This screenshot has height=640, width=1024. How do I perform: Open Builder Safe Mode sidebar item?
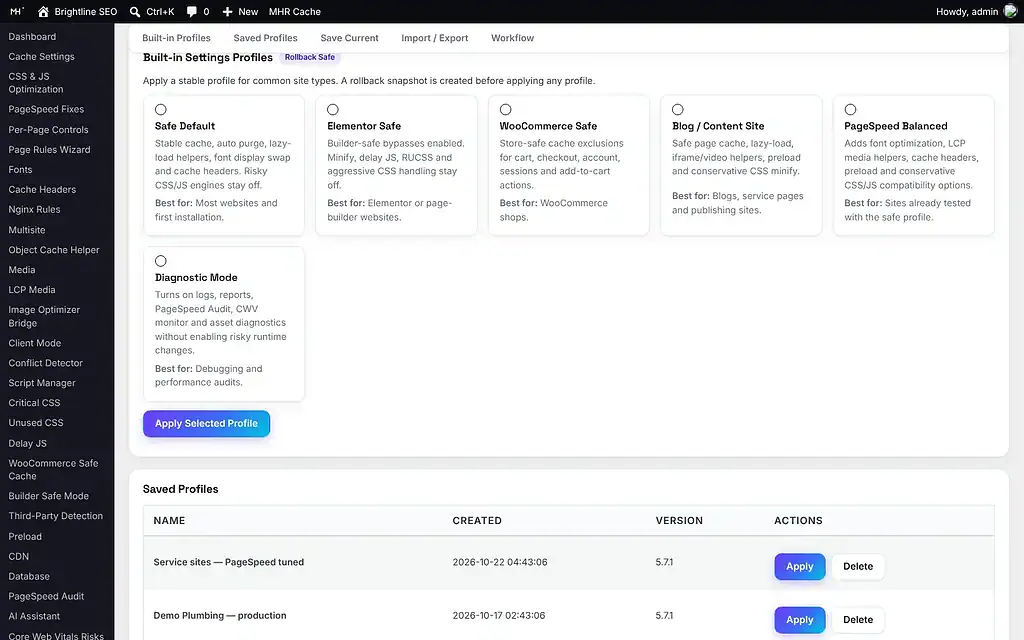48,496
